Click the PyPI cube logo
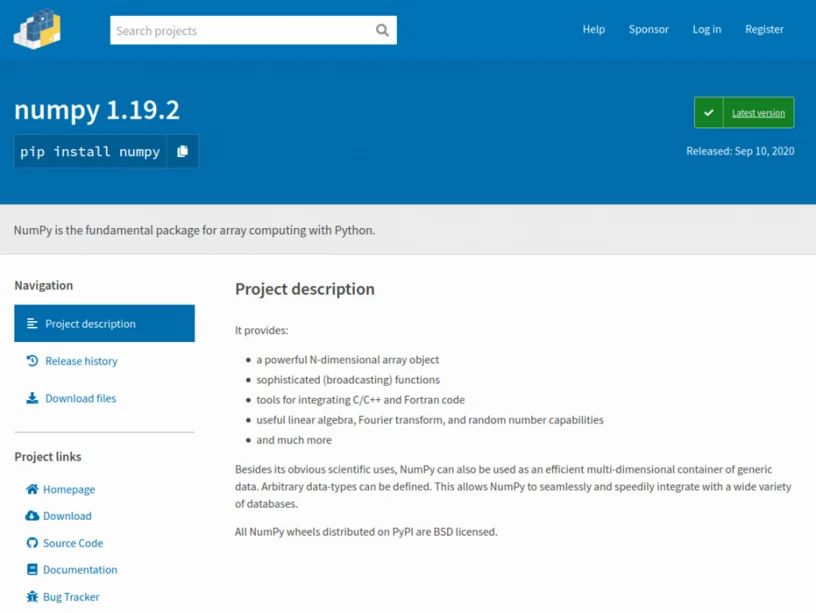This screenshot has height=613, width=816. coord(37,30)
